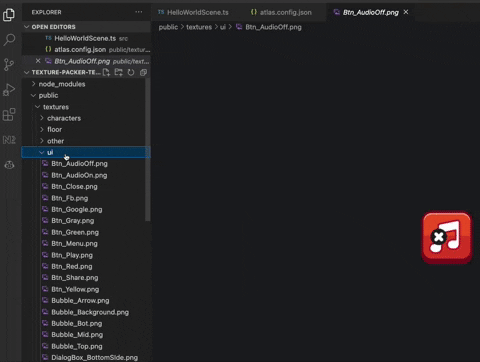The image size is (480, 362).
Task: Open Btn_AudioOff.png in file tree
Action: click(x=86, y=164)
